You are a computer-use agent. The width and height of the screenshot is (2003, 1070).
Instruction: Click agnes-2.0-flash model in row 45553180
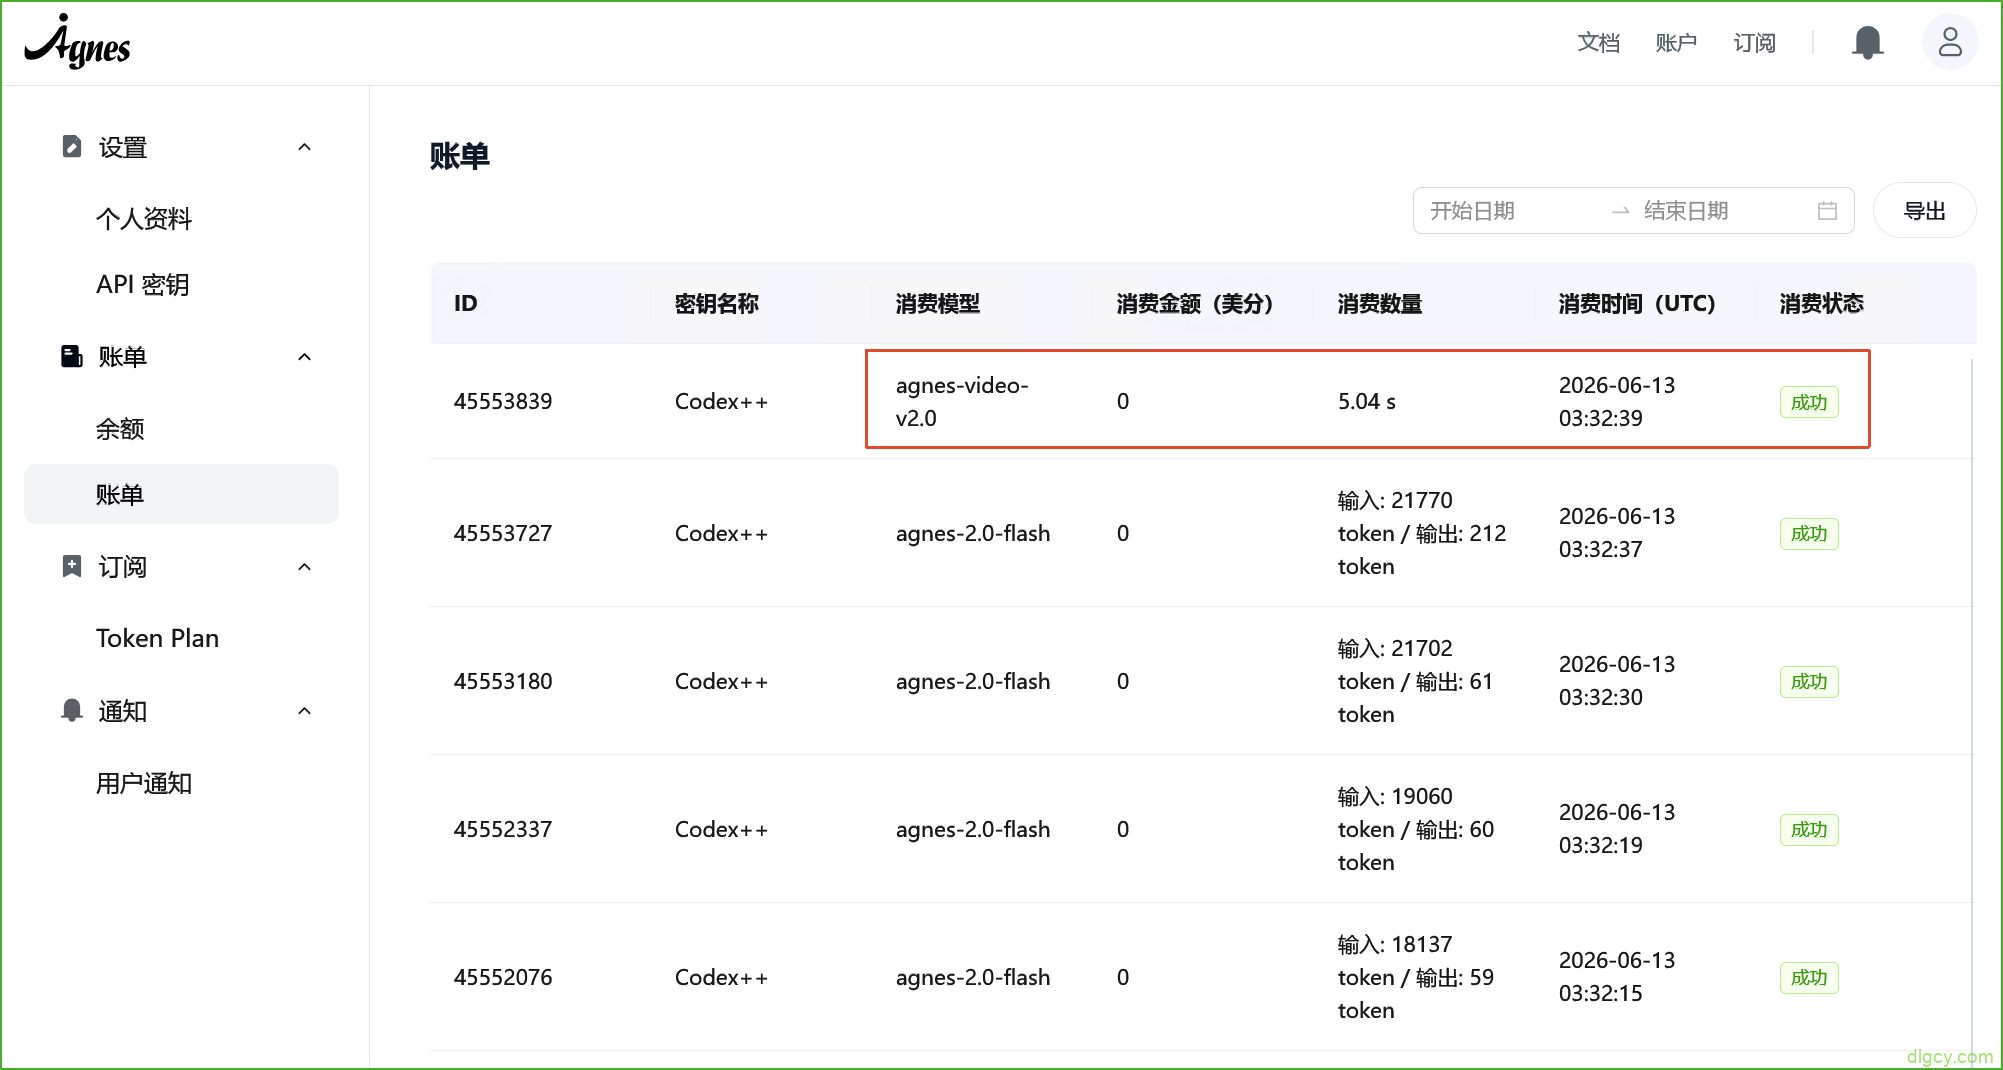click(x=973, y=681)
